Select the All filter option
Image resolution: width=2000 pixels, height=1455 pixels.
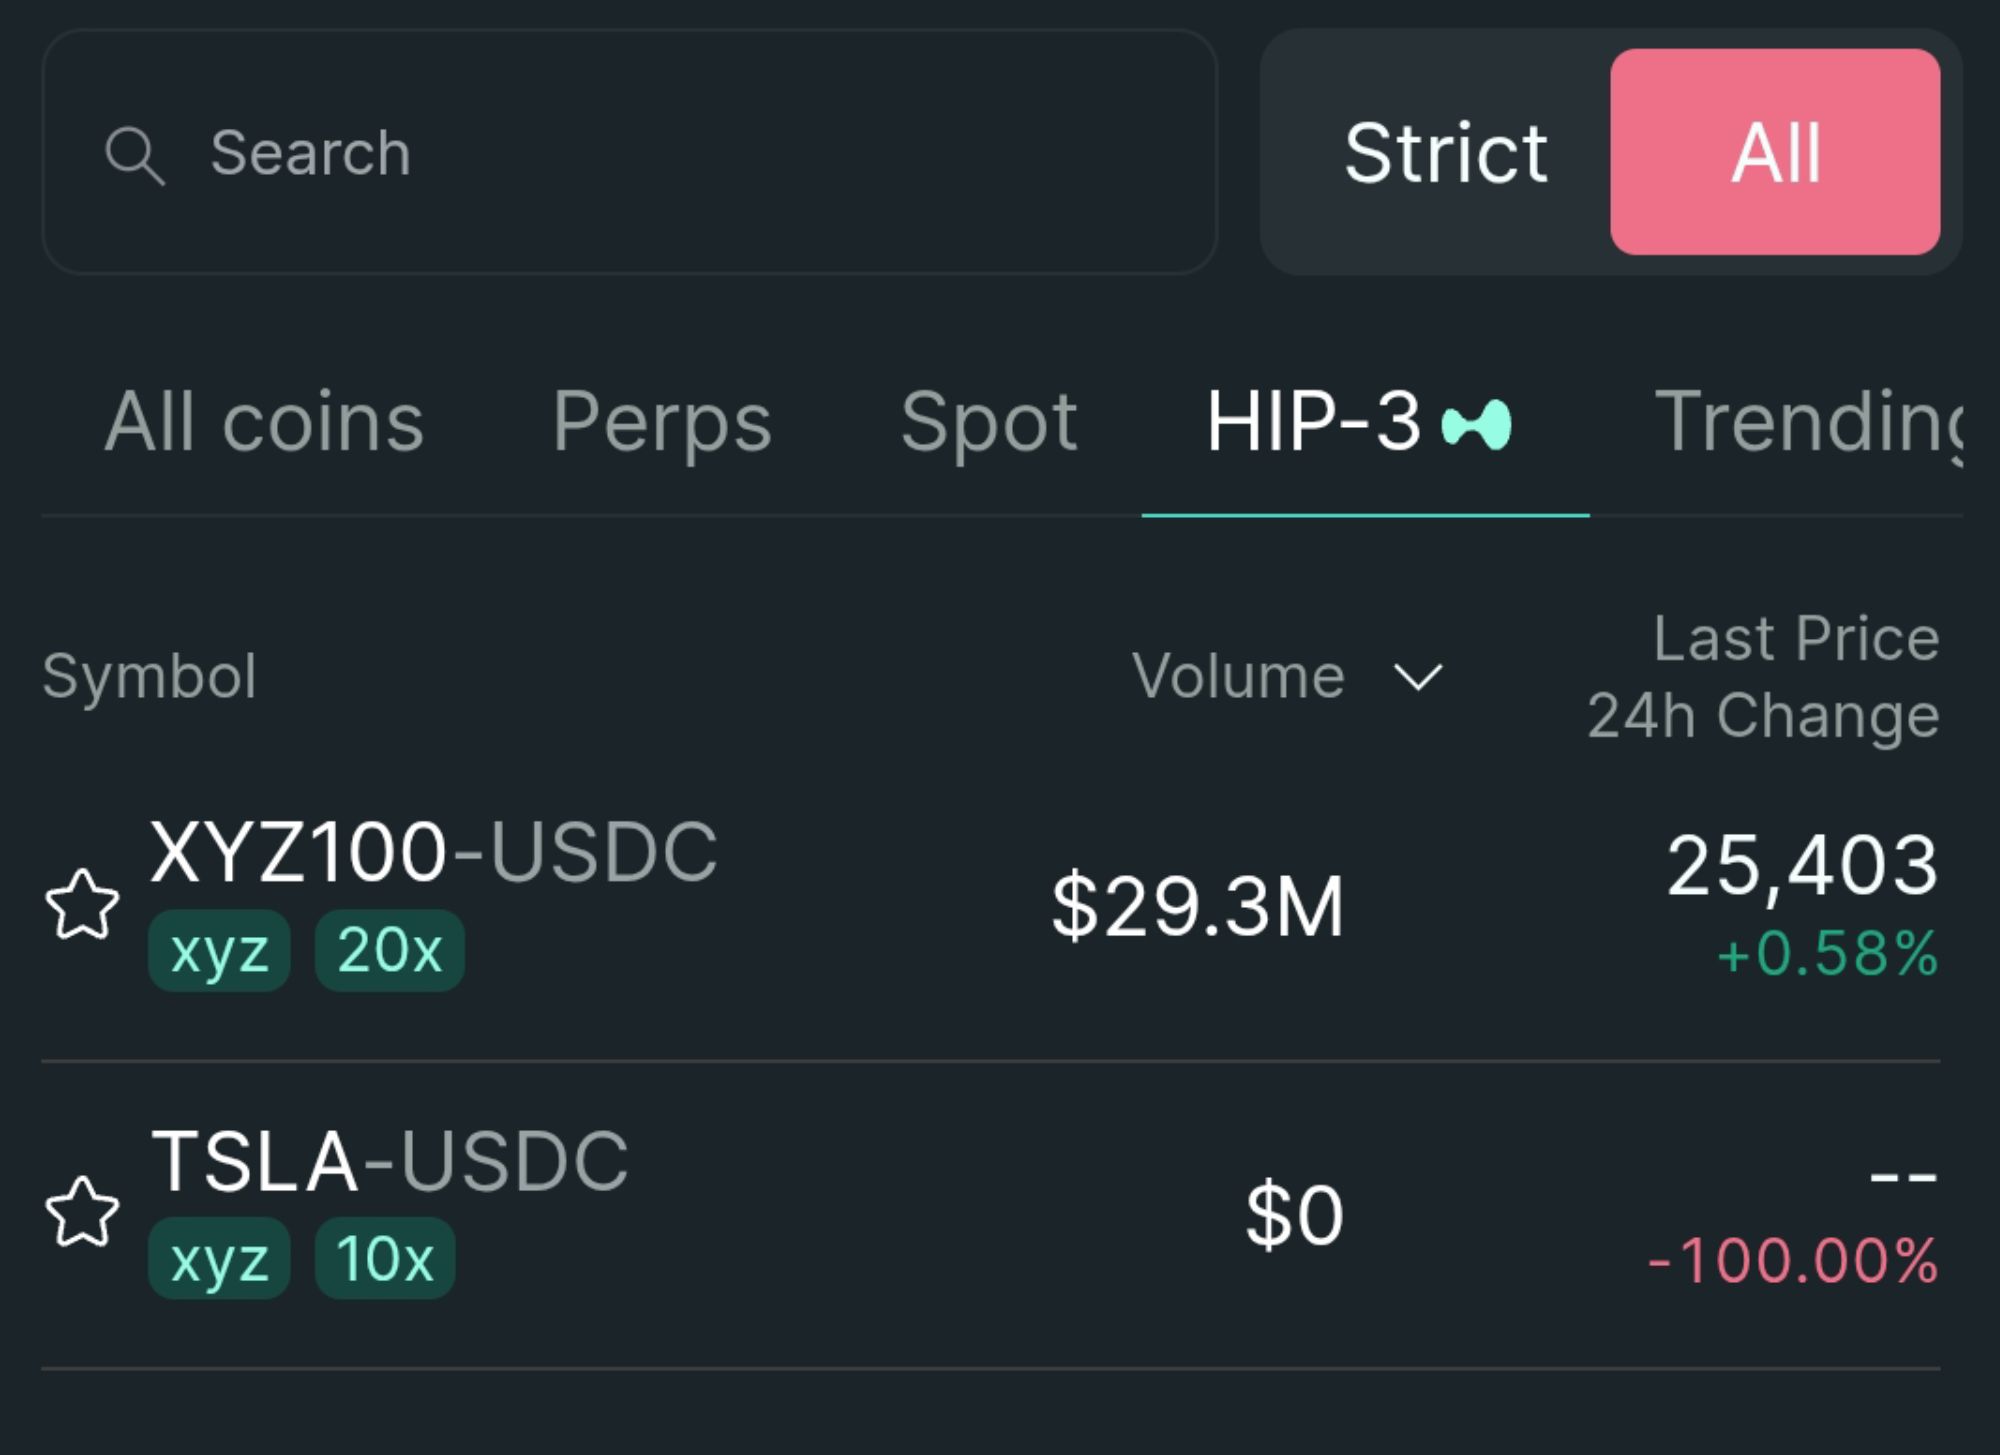coord(1775,153)
